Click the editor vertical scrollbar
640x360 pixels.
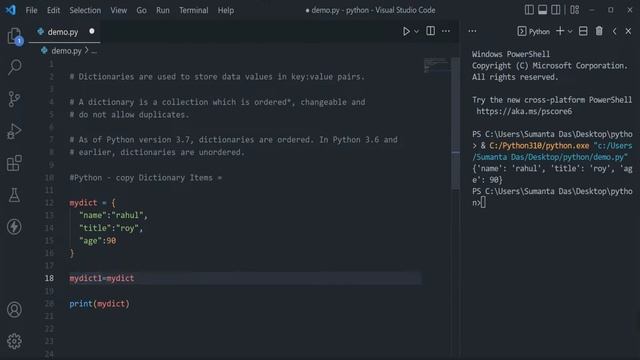tap(456, 123)
